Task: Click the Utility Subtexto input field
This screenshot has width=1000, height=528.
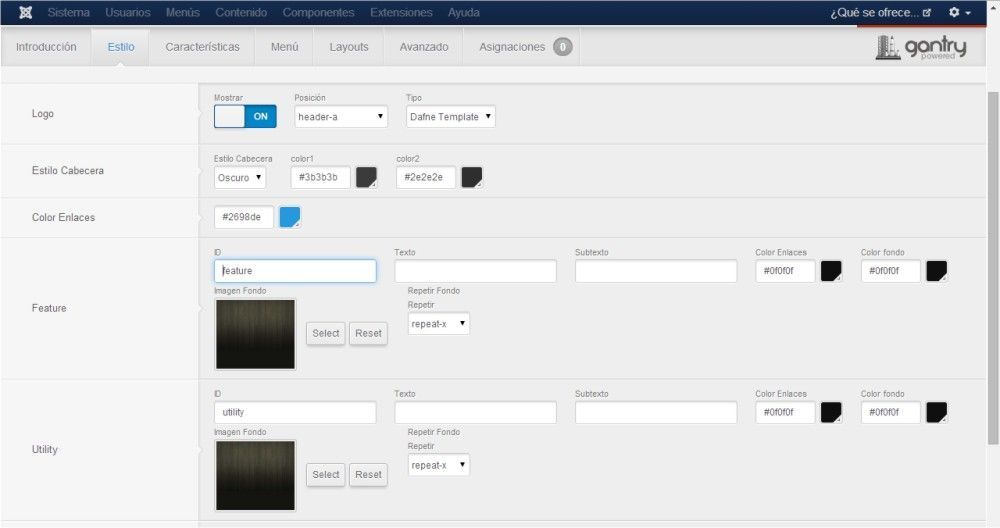Action: 656,412
